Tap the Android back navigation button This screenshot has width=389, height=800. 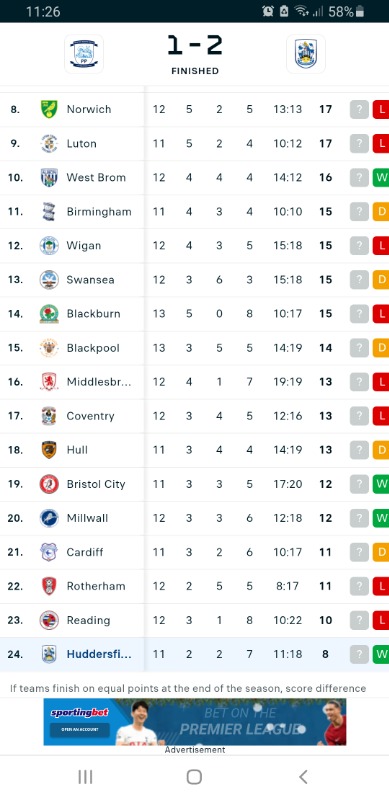point(303,777)
